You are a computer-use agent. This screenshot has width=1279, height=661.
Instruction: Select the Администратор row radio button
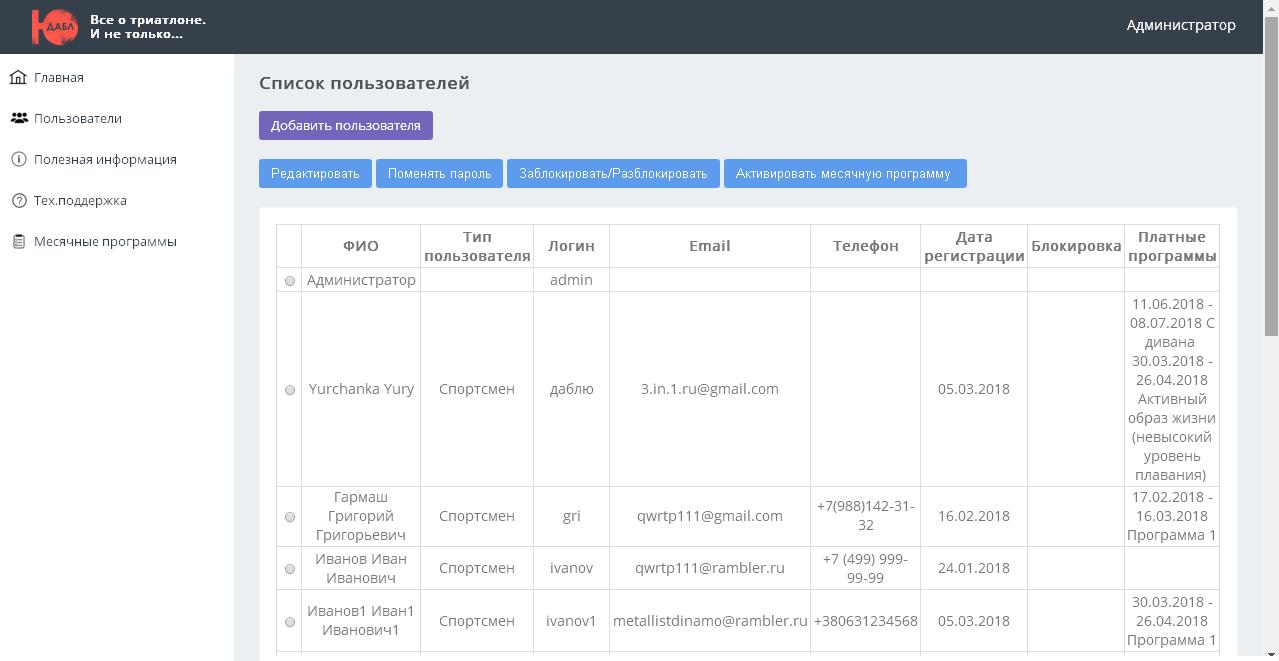click(x=290, y=281)
